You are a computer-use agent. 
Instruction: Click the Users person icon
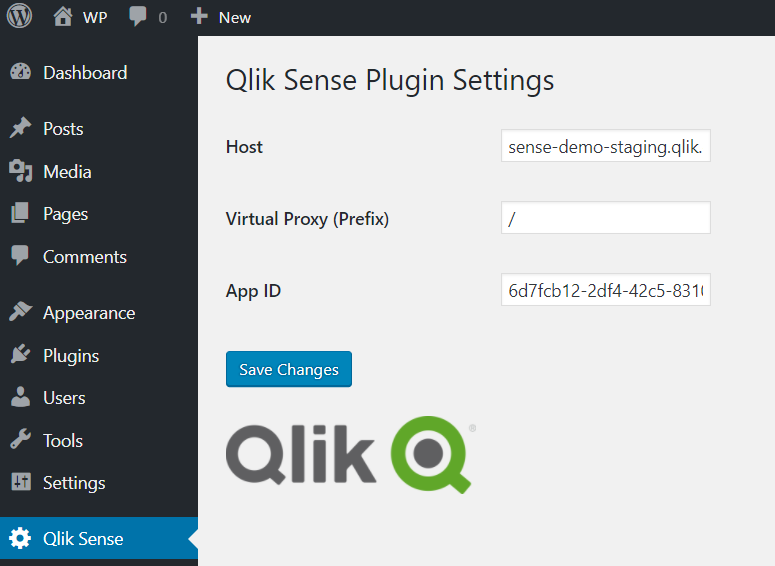[20, 397]
